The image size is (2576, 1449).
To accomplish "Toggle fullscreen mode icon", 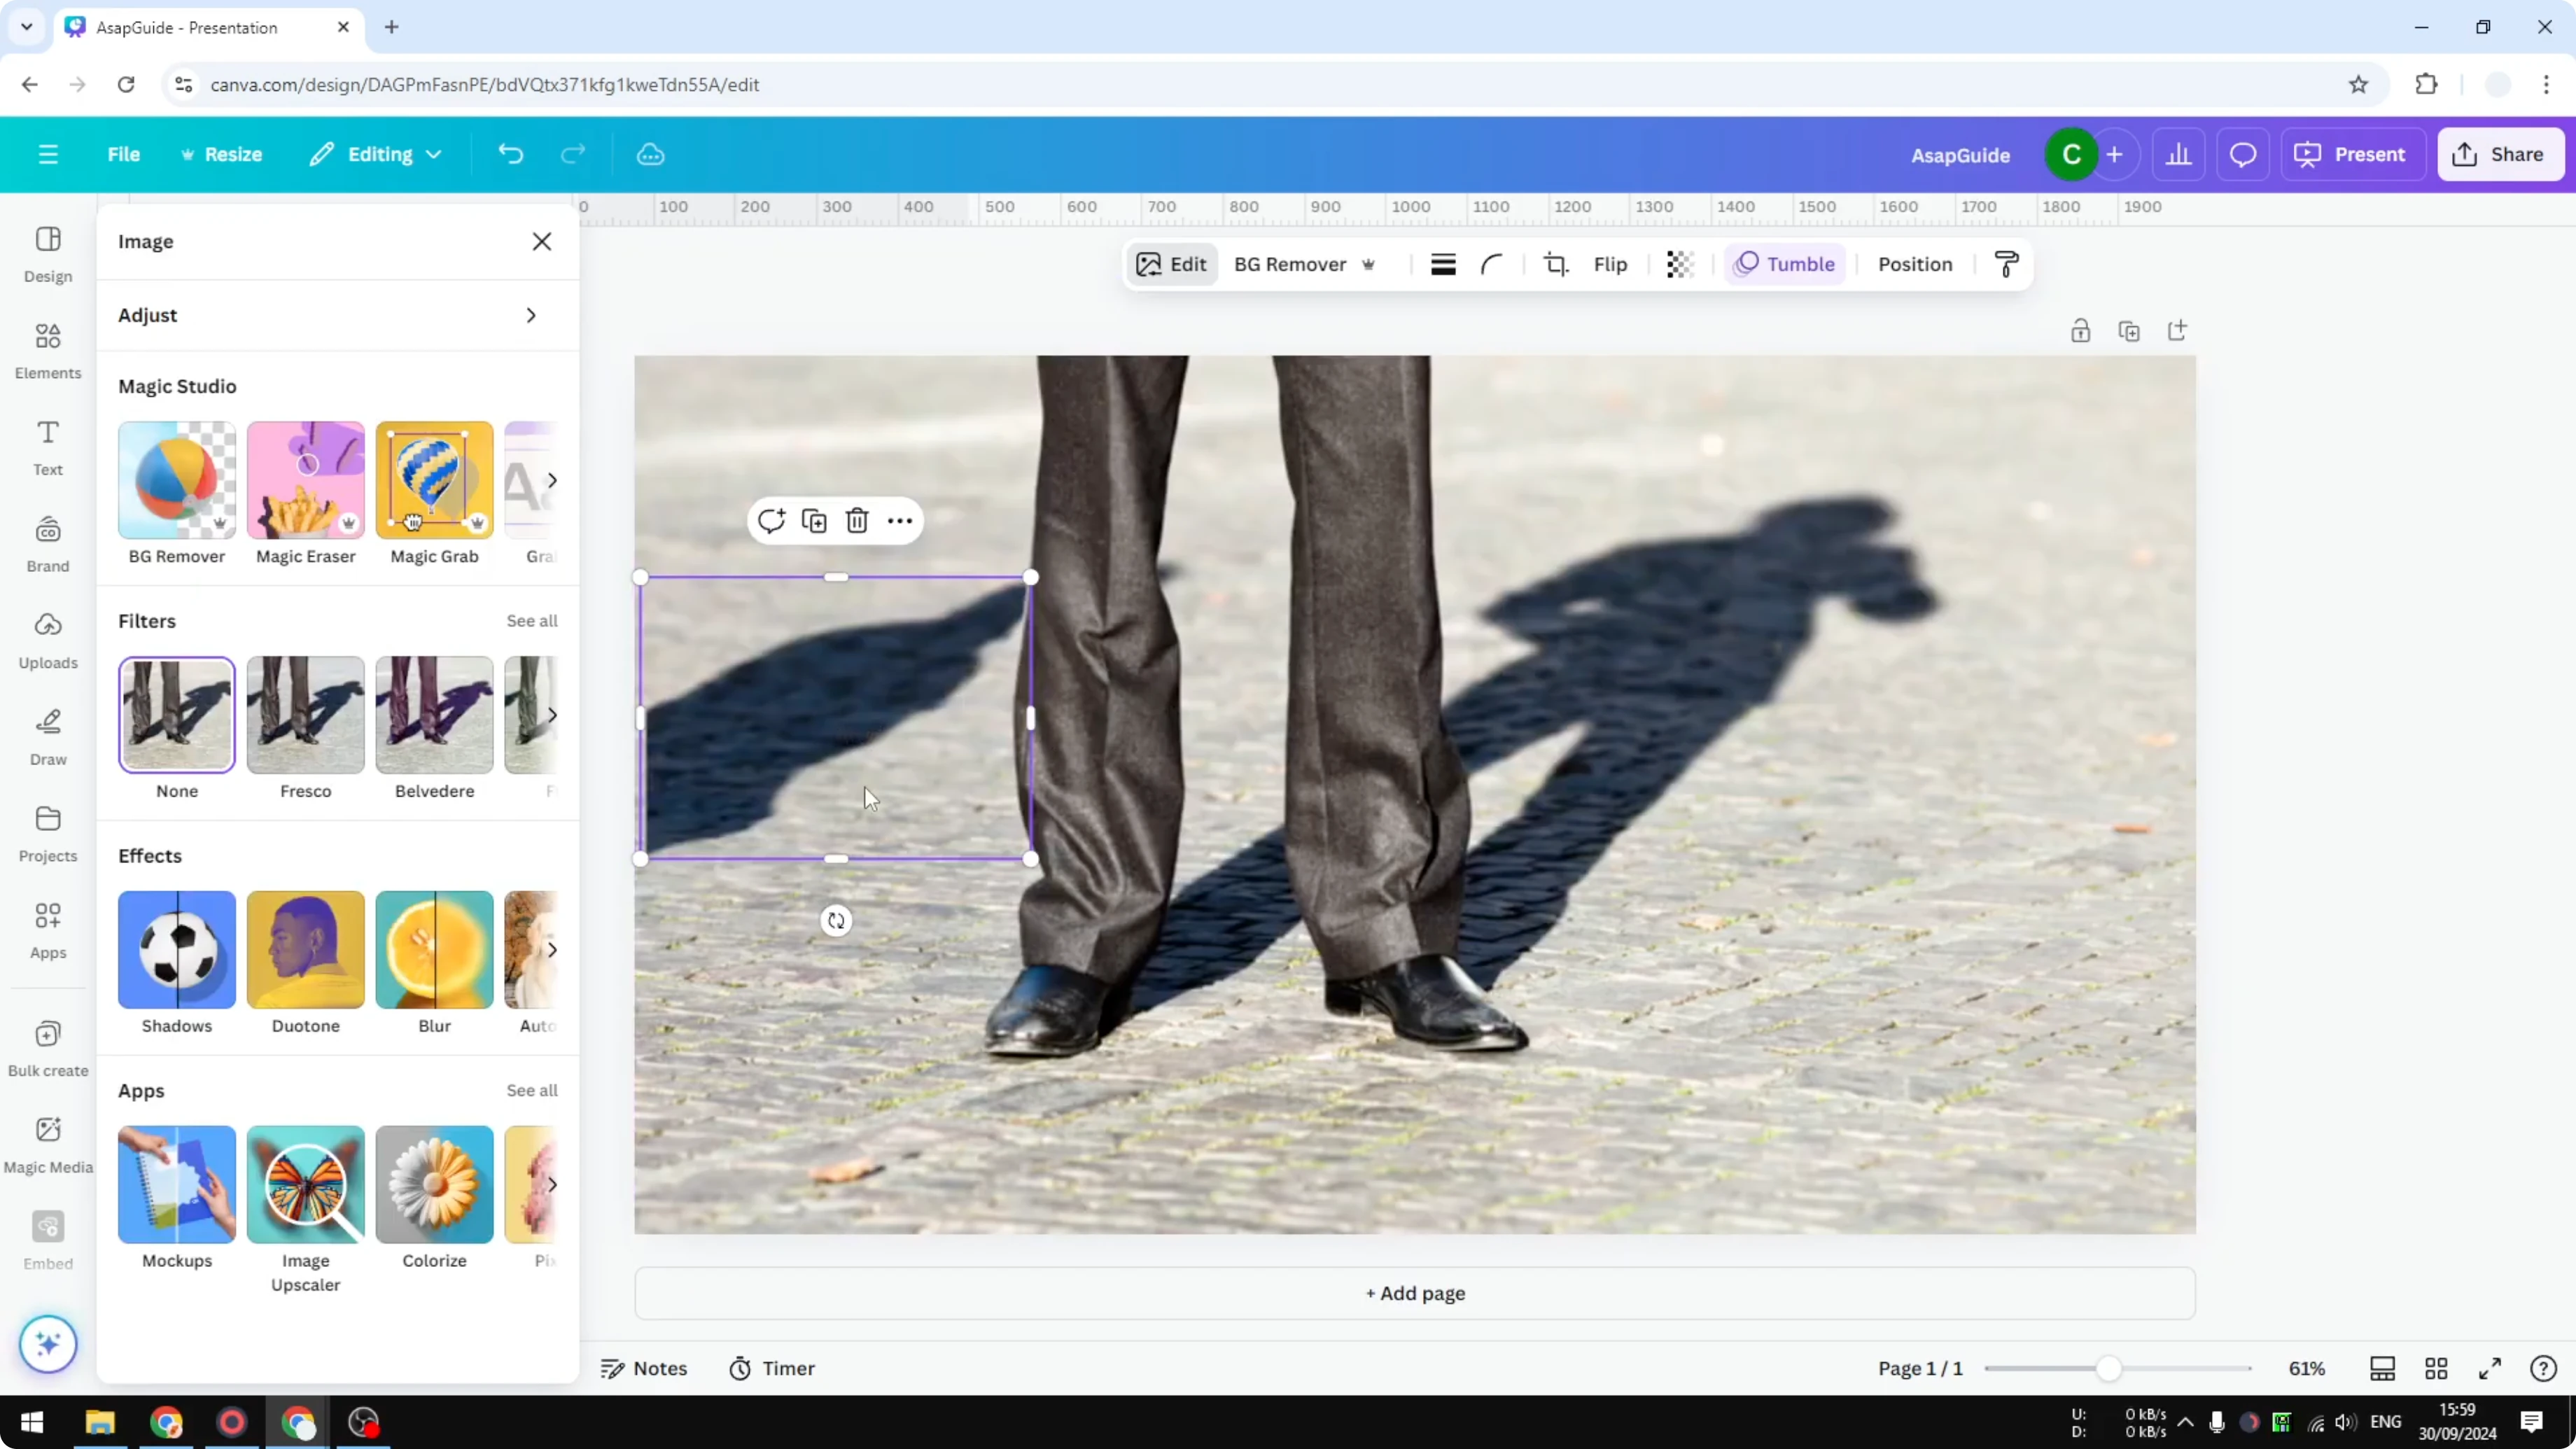I will click(x=2490, y=1368).
